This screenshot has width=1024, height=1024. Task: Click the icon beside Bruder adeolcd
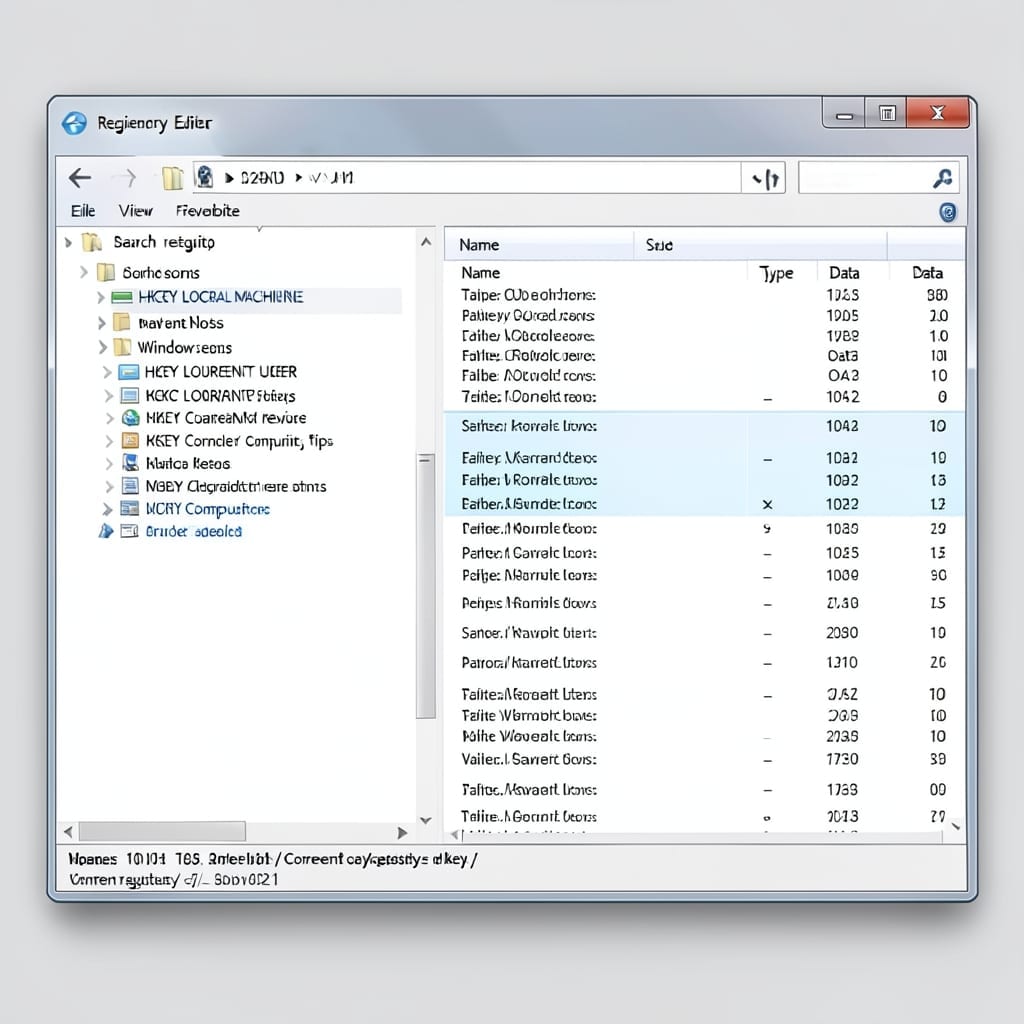coord(129,531)
